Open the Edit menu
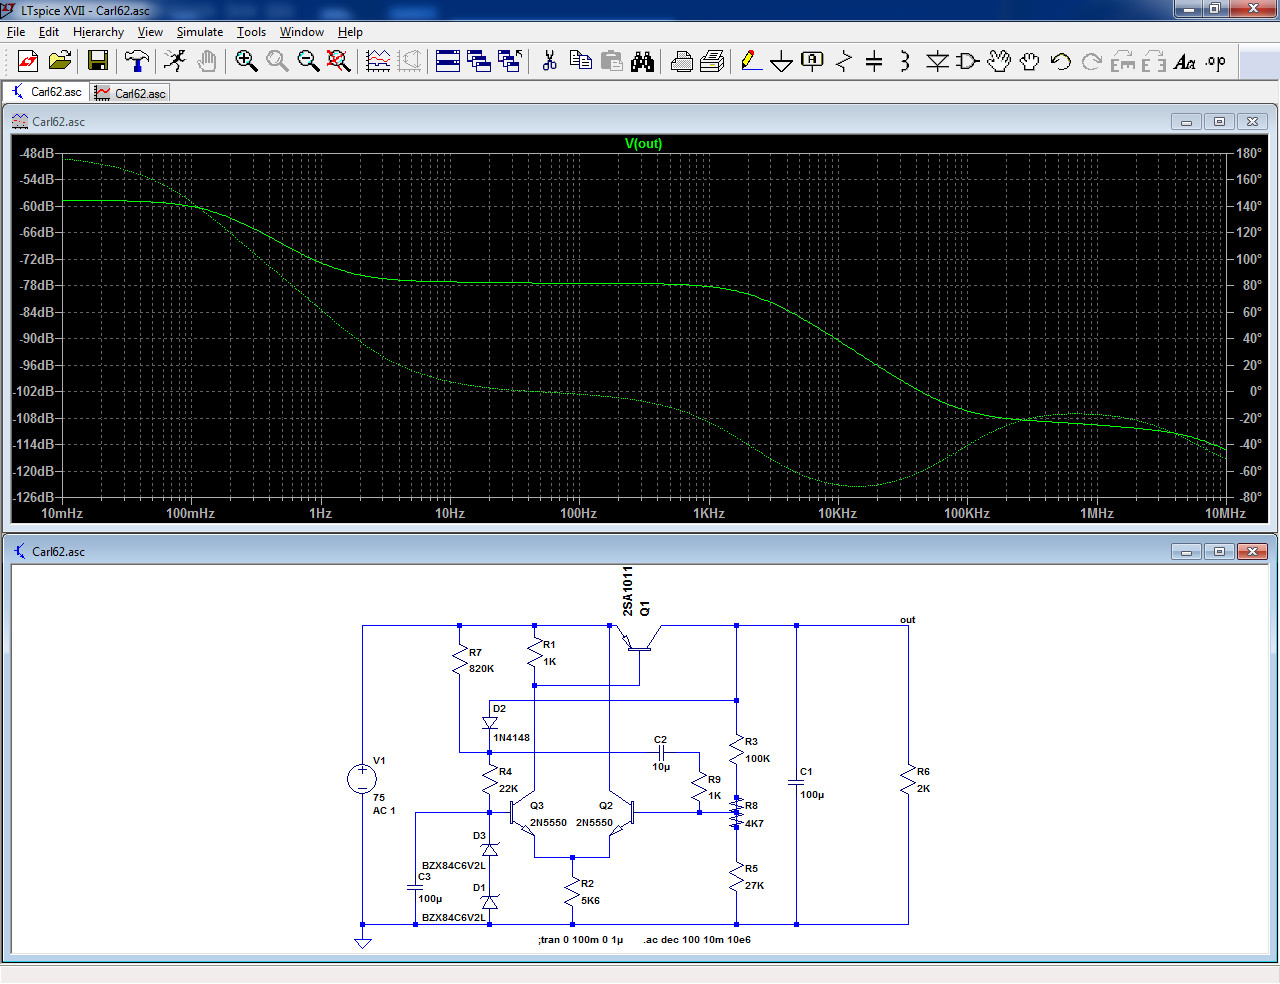Screen dimensions: 1280x984 [x=49, y=32]
